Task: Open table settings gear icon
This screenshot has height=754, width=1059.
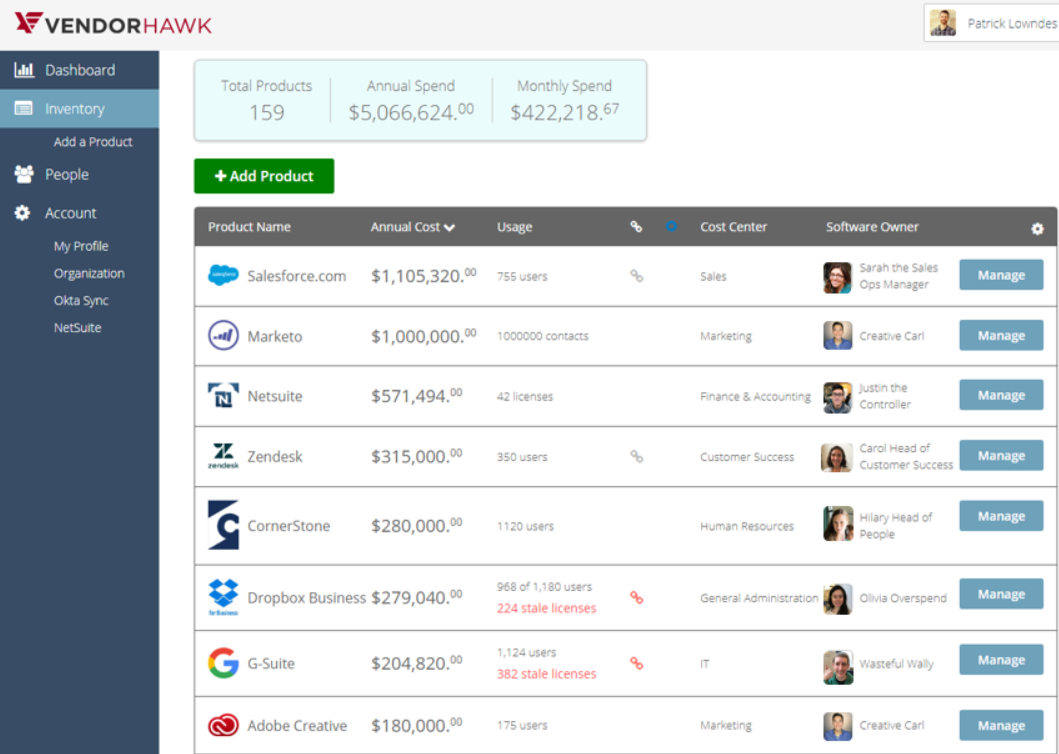Action: point(1037,229)
